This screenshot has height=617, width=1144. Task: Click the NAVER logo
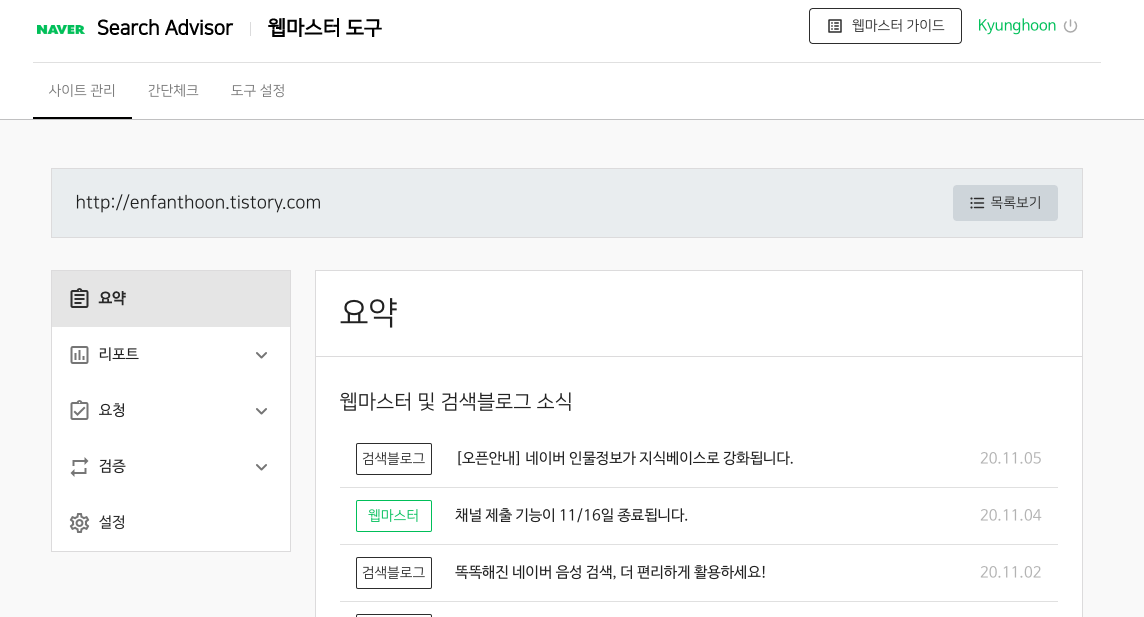coord(61,29)
